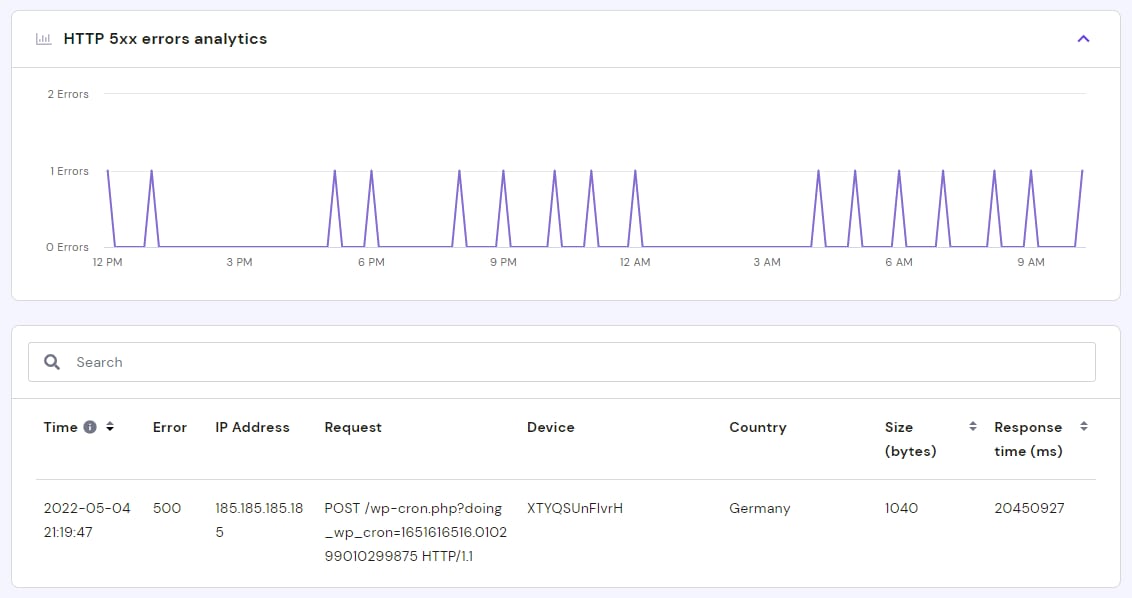Click the Size (bytes) column header text
1132x598 pixels.
[x=910, y=438]
